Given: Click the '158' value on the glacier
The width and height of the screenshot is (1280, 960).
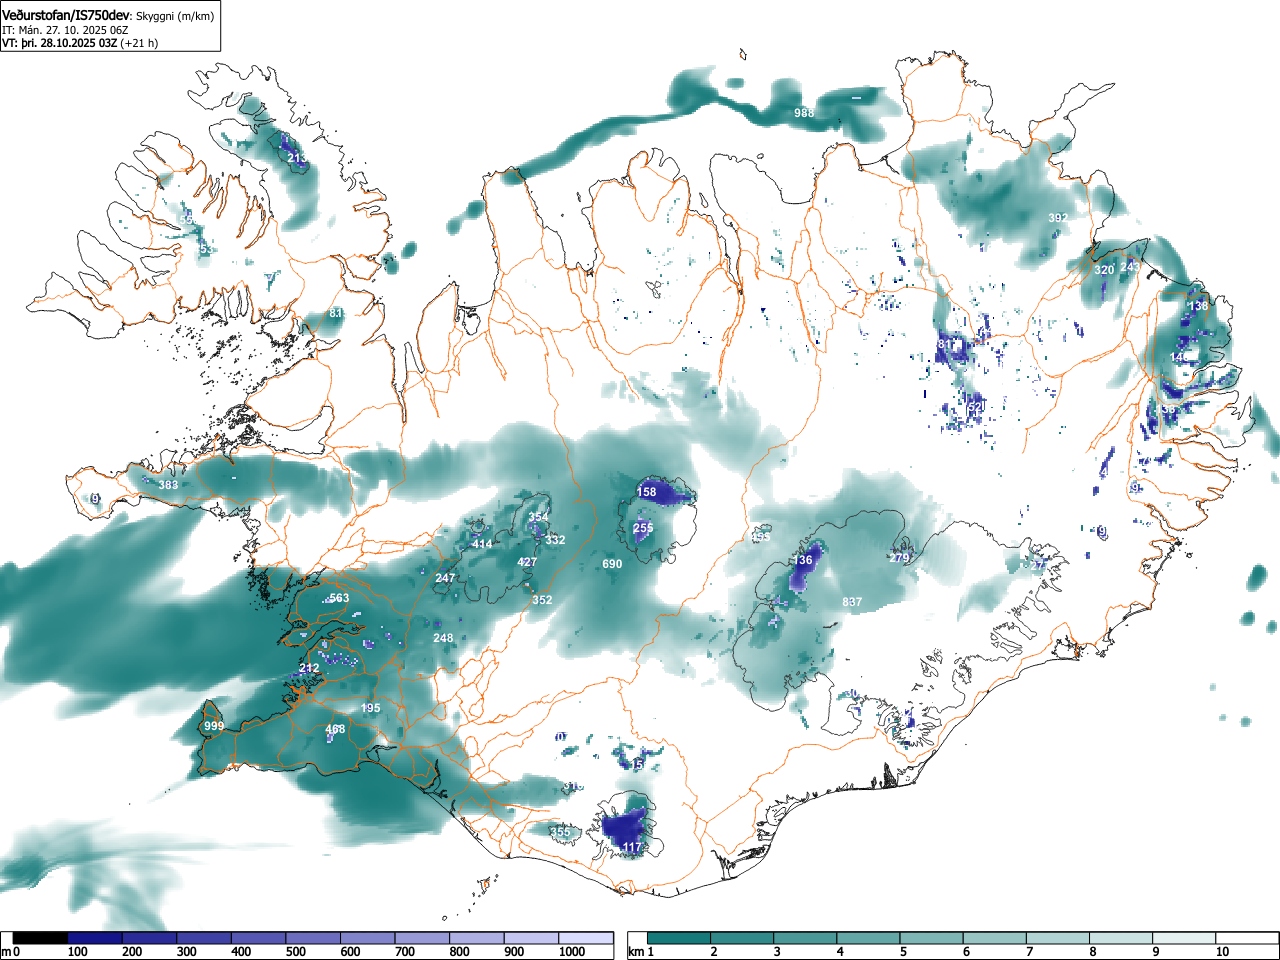Looking at the screenshot, I should [x=647, y=492].
